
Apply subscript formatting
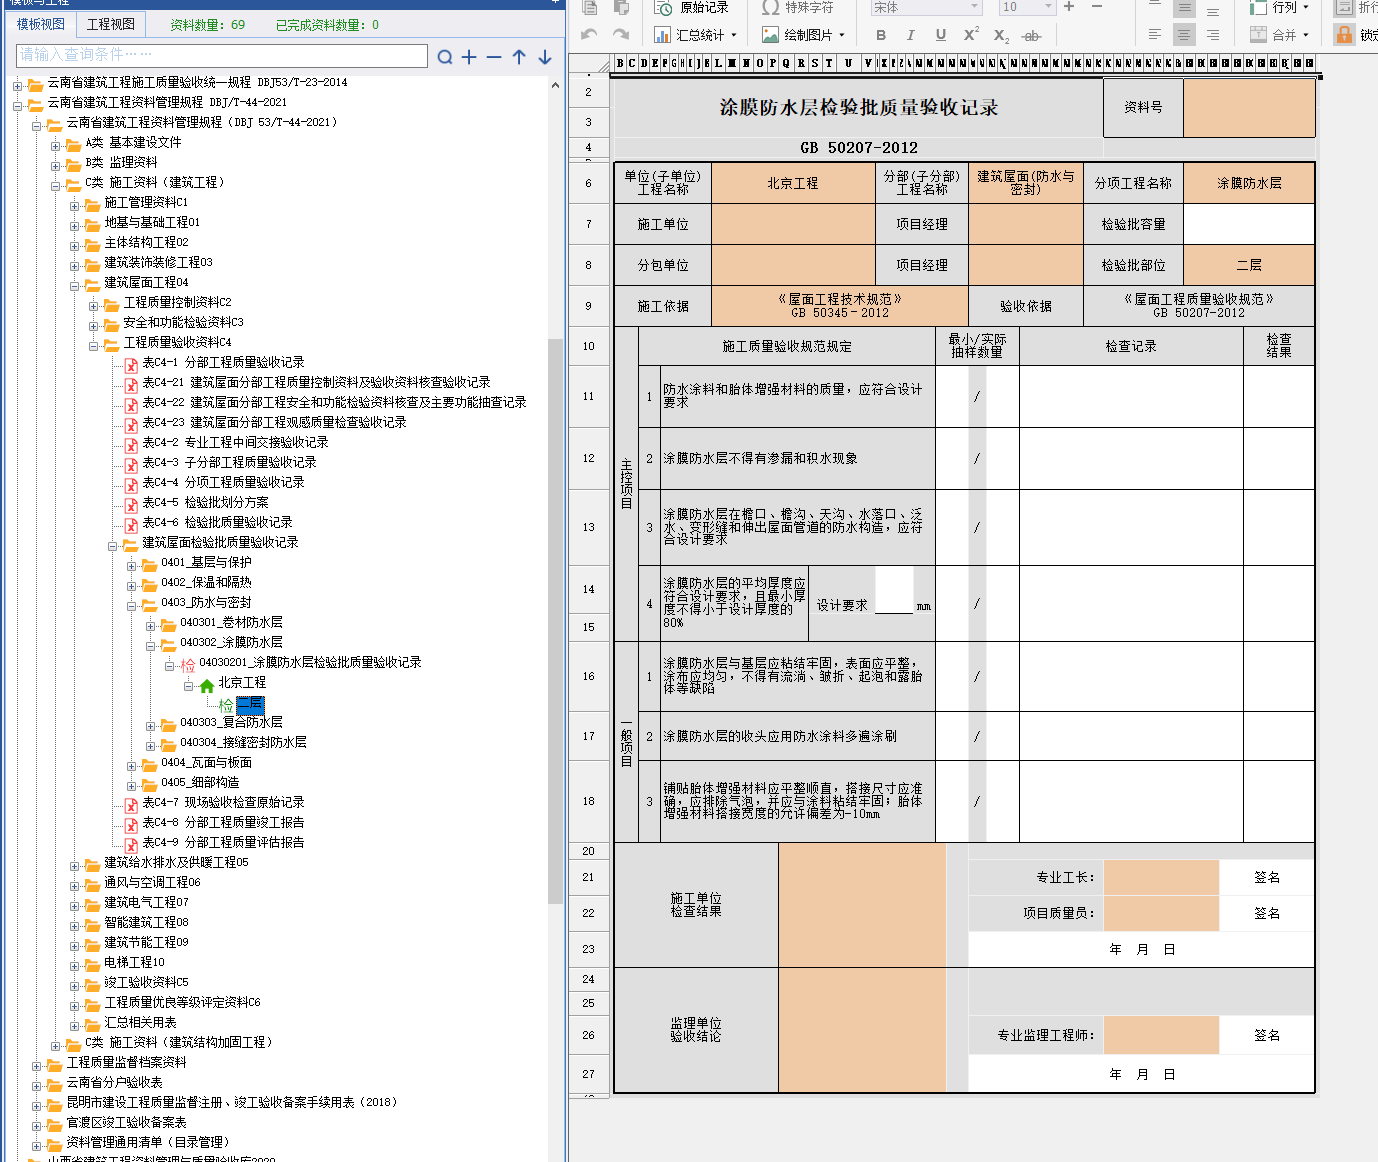click(x=1001, y=35)
